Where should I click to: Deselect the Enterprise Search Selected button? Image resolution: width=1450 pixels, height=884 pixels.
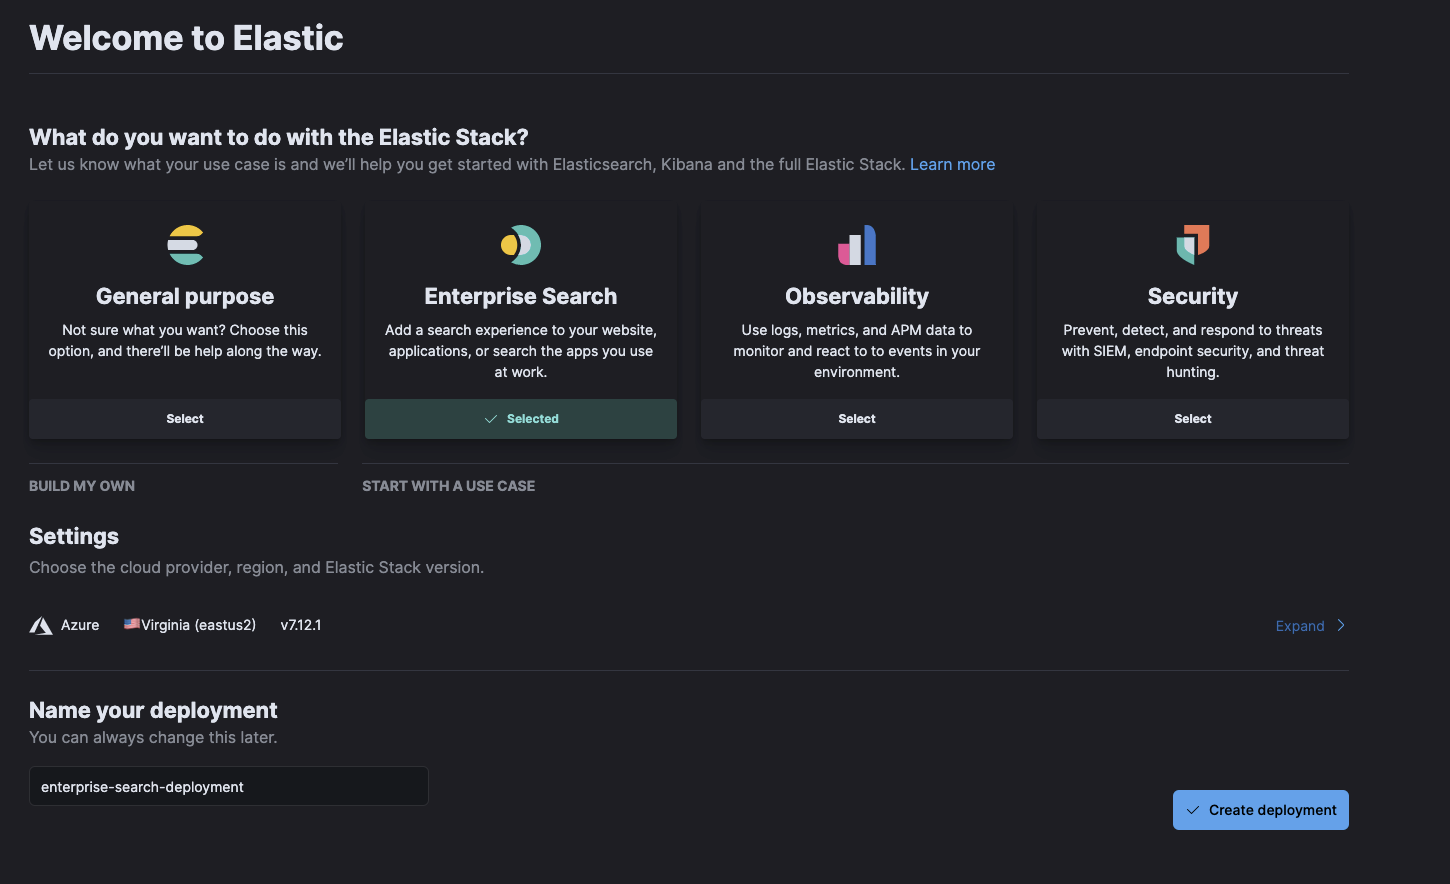point(521,419)
